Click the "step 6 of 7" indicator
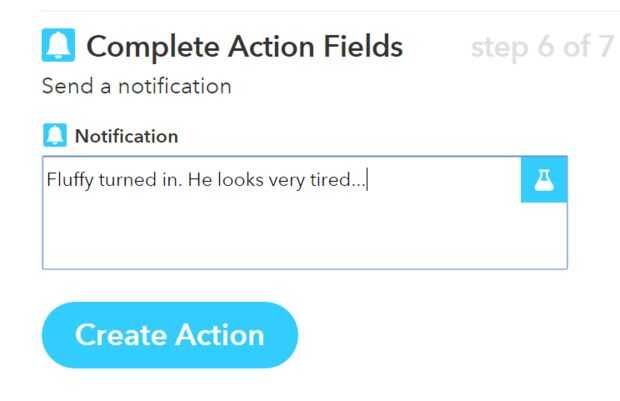 [x=540, y=47]
